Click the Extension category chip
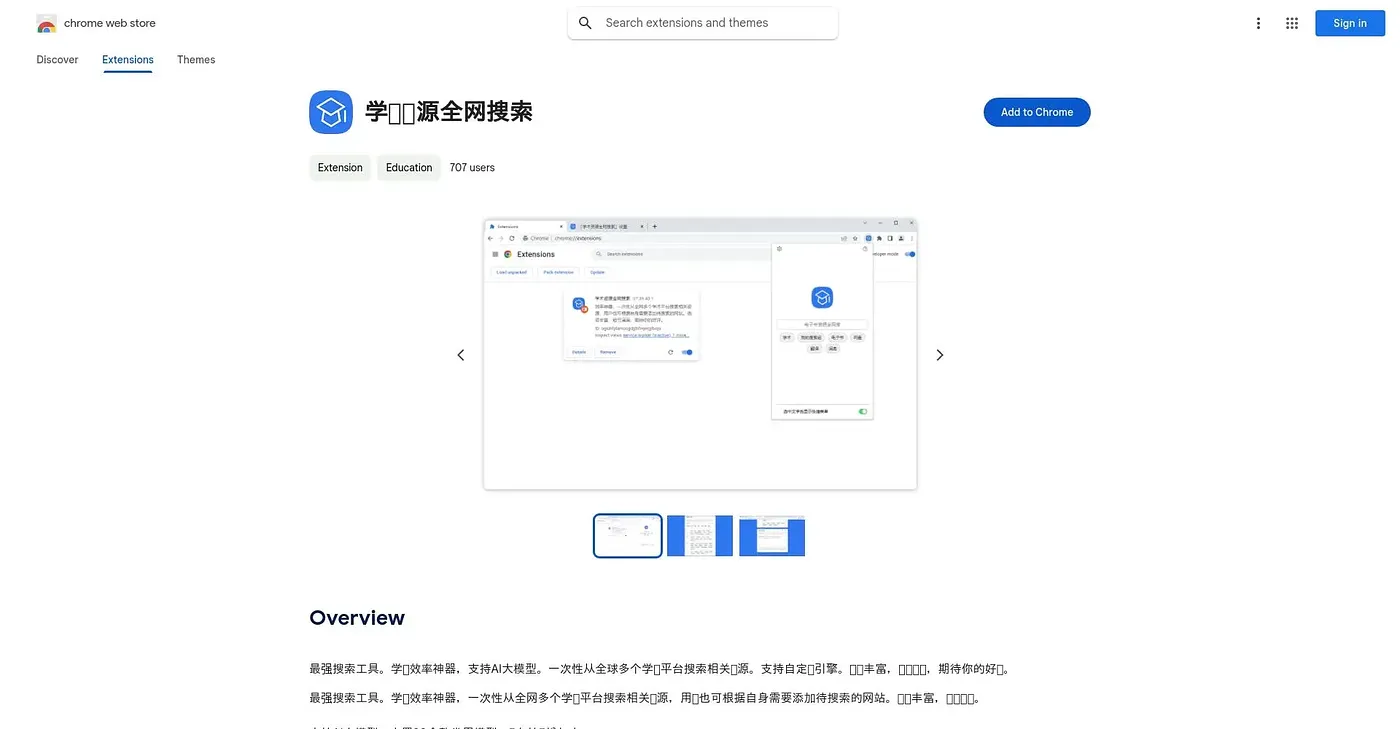This screenshot has height=729, width=1400. 340,168
